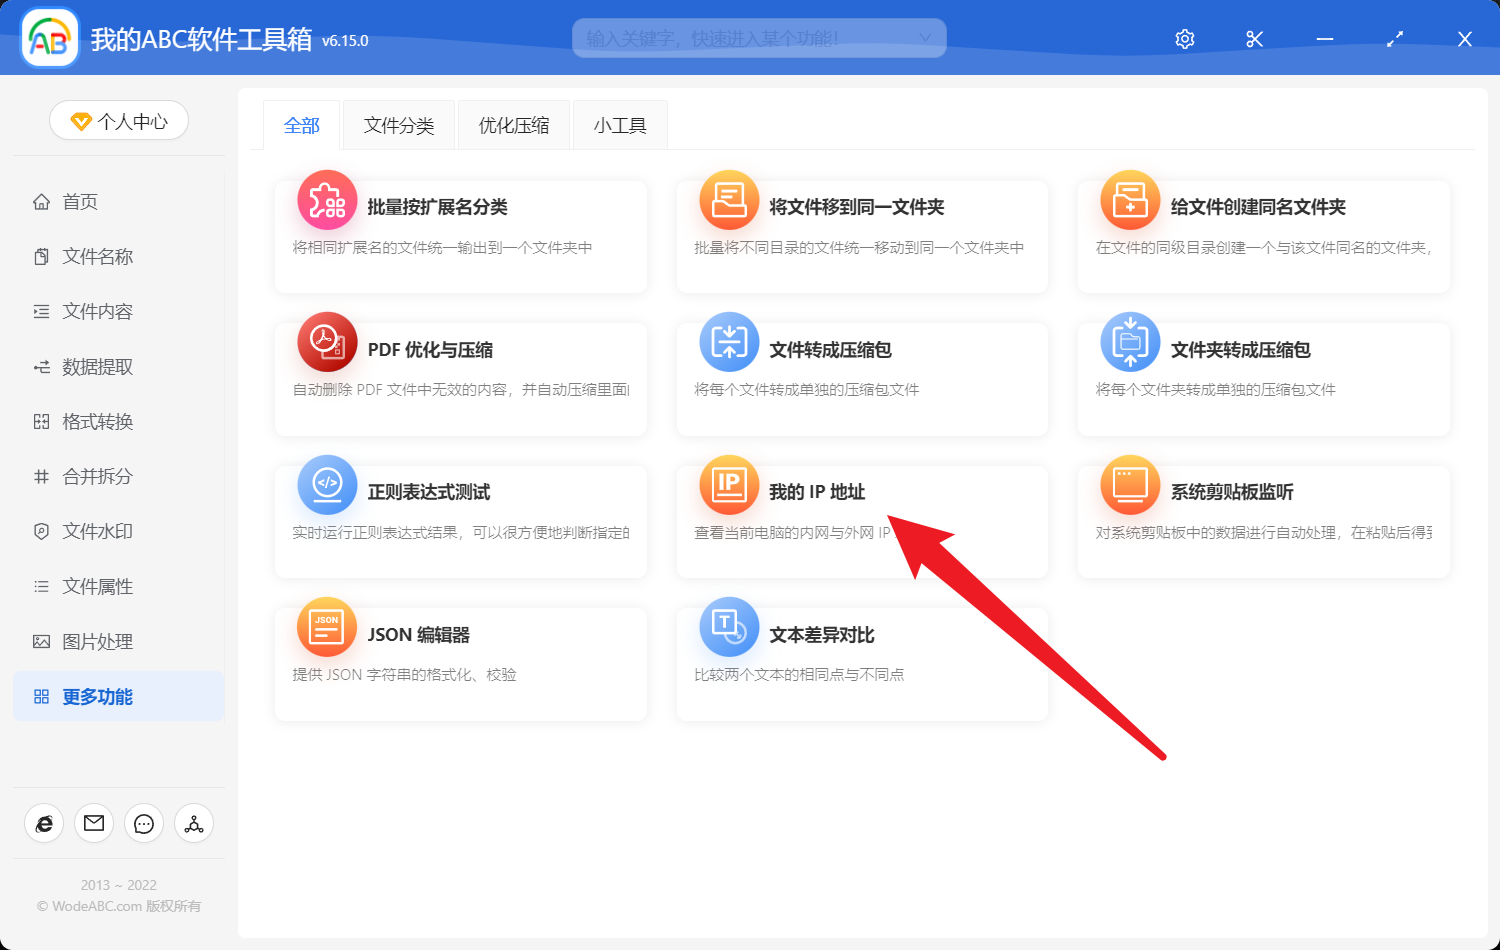Open 系统剪贴板监听 tool title
This screenshot has height=950, width=1500.
pyautogui.click(x=1232, y=492)
